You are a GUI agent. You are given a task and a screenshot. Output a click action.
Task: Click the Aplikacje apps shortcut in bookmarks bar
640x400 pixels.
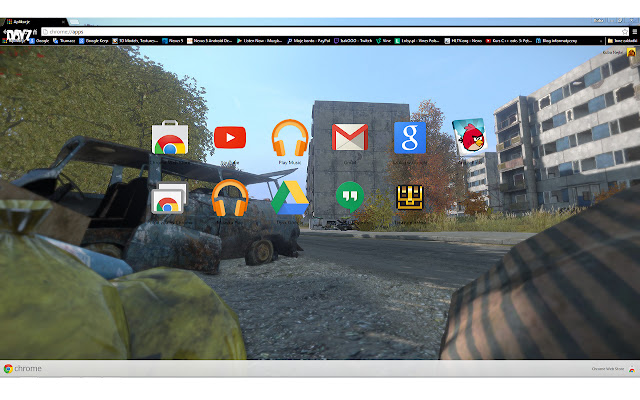click(15, 41)
